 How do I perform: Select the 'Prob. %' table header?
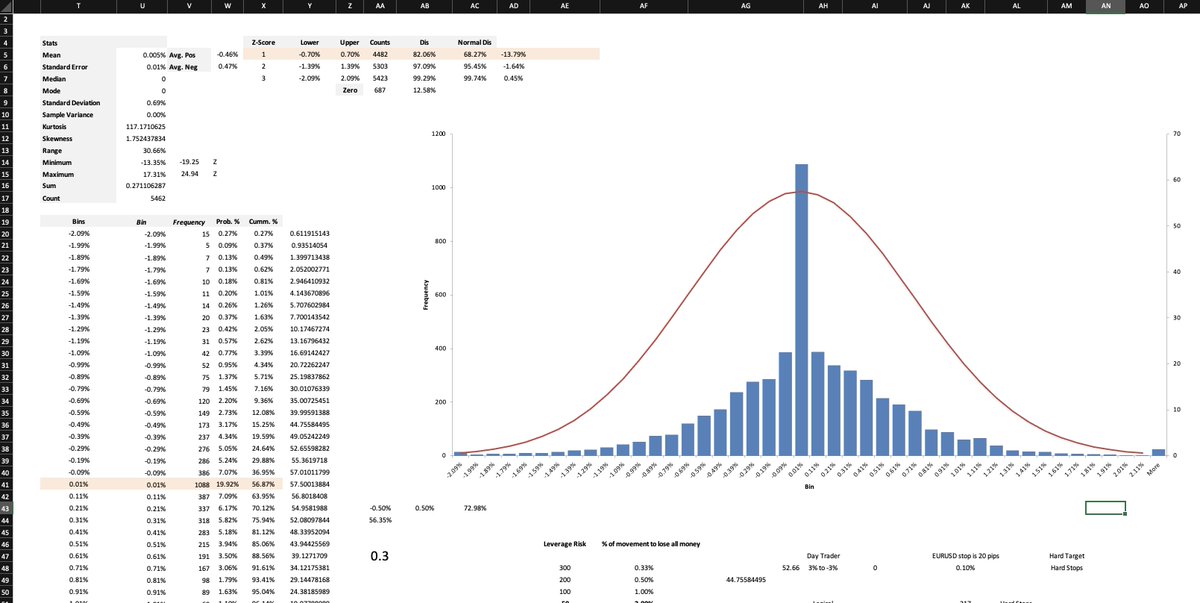pos(228,220)
